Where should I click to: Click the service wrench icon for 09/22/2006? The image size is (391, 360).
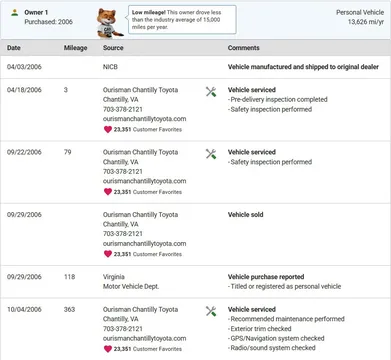[211, 154]
